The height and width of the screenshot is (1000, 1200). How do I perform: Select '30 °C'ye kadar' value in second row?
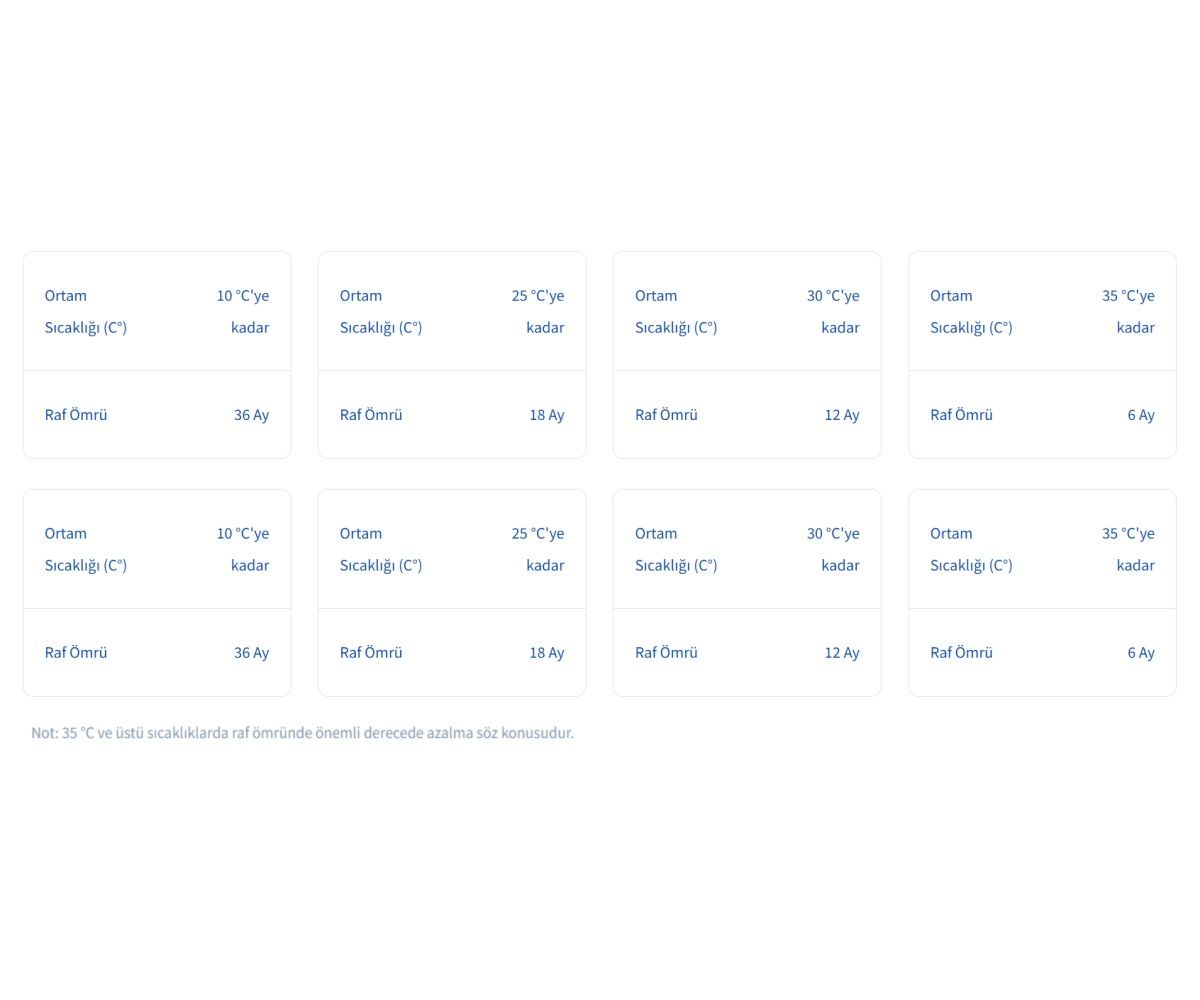tap(833, 549)
